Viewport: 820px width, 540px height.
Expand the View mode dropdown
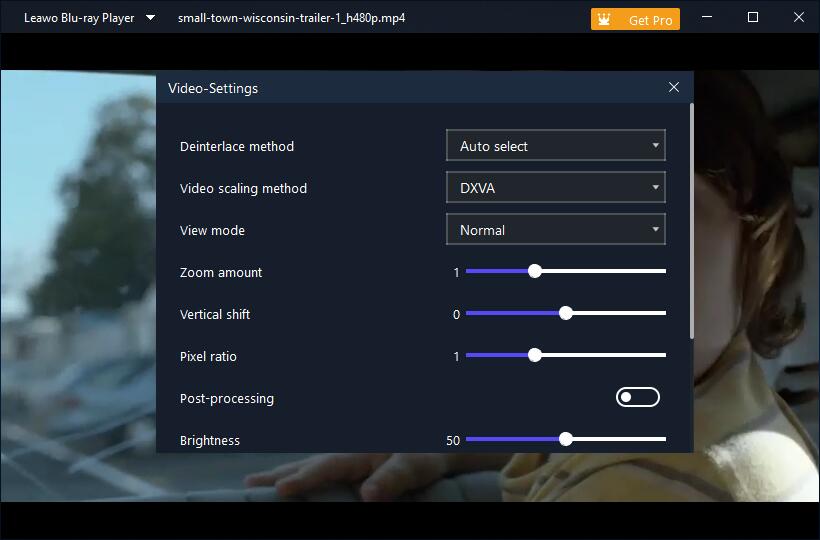[555, 230]
